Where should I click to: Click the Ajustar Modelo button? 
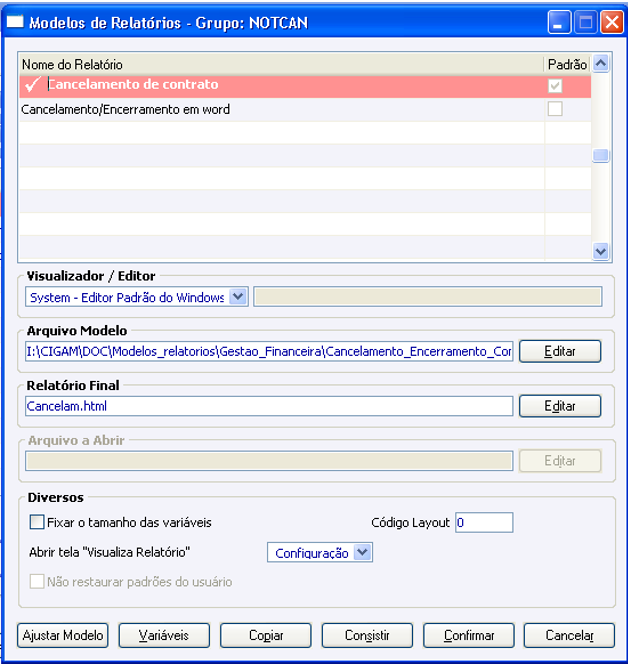click(63, 636)
